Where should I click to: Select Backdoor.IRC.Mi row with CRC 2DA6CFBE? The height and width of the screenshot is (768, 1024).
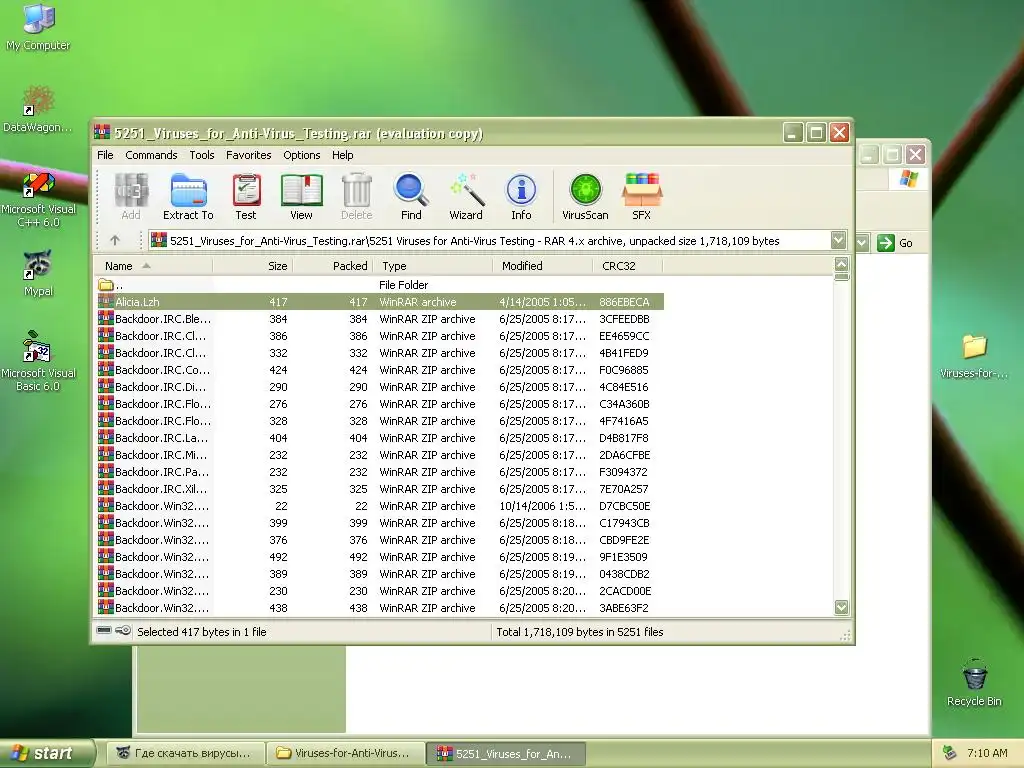point(380,455)
